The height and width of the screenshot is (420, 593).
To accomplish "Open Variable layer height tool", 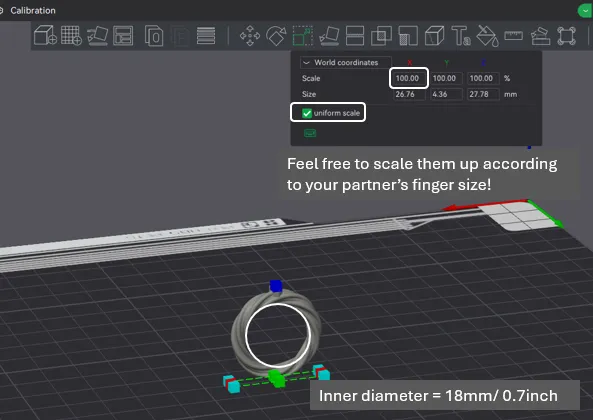I will point(206,36).
